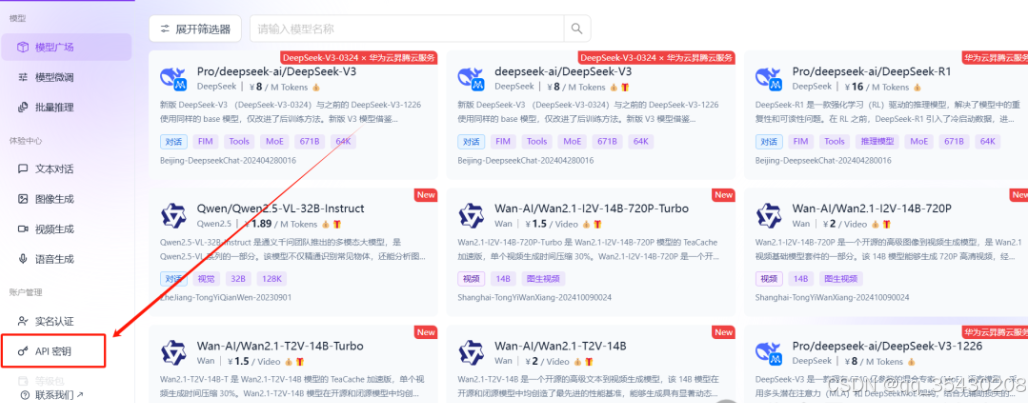1030x403 pixels.
Task: Open Pro/deepseek-ai/DeepSeek-V3-1226 model title
Action: point(887,346)
